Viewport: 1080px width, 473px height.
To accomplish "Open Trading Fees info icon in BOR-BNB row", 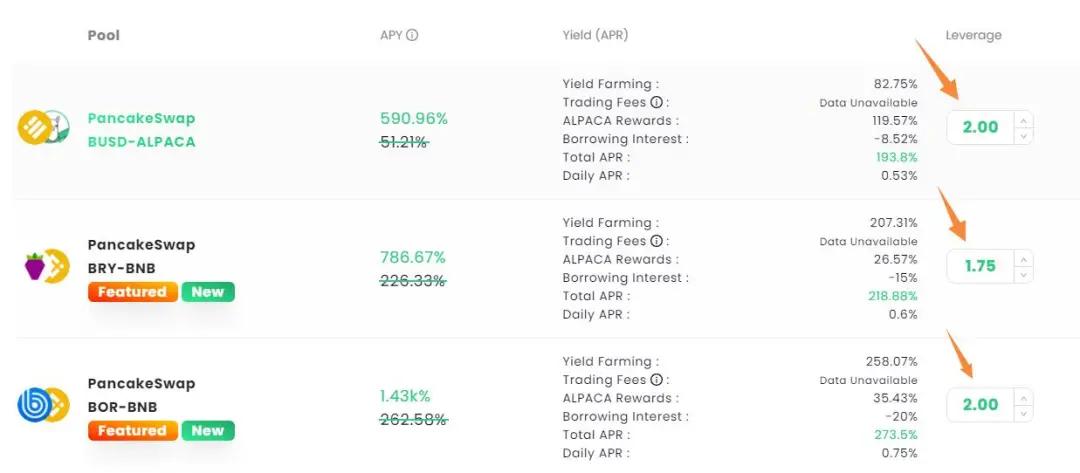I will tap(656, 380).
